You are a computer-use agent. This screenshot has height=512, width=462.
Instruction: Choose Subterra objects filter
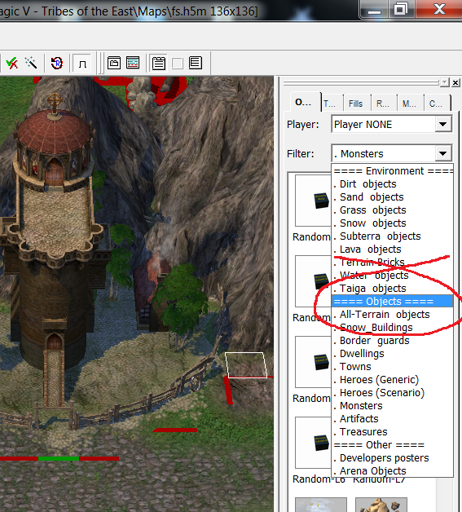(x=392, y=236)
